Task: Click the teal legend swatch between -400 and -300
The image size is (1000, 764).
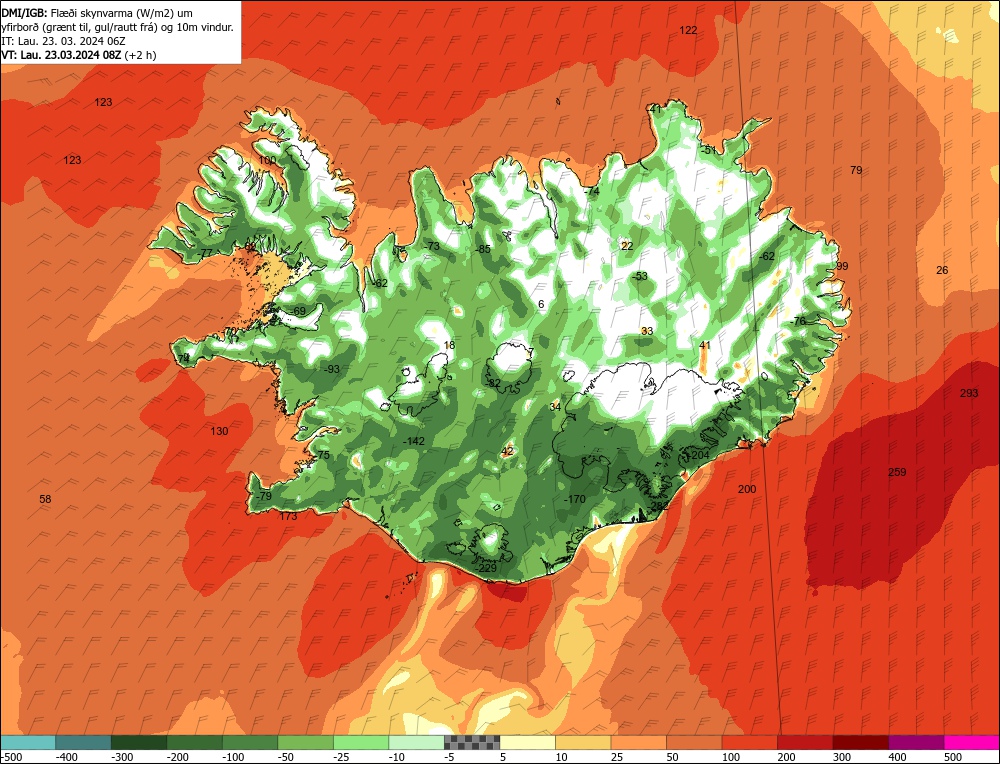Action: point(84,742)
